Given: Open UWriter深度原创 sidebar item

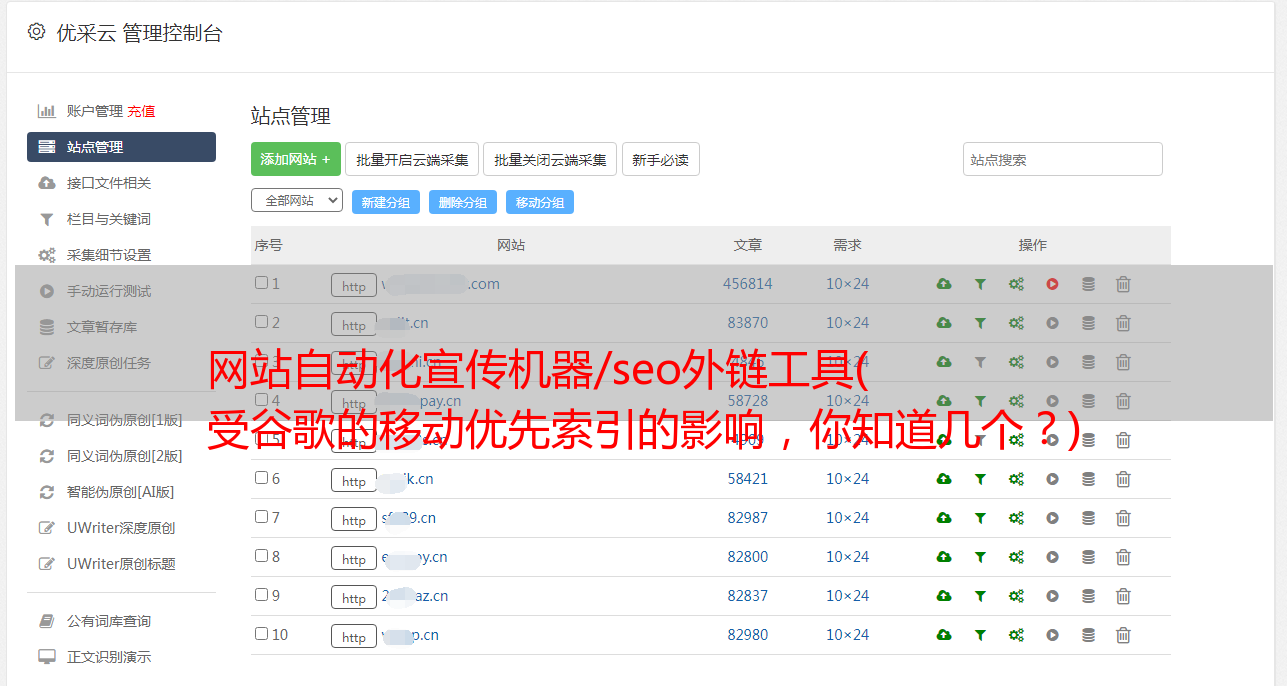Looking at the screenshot, I should point(121,528).
